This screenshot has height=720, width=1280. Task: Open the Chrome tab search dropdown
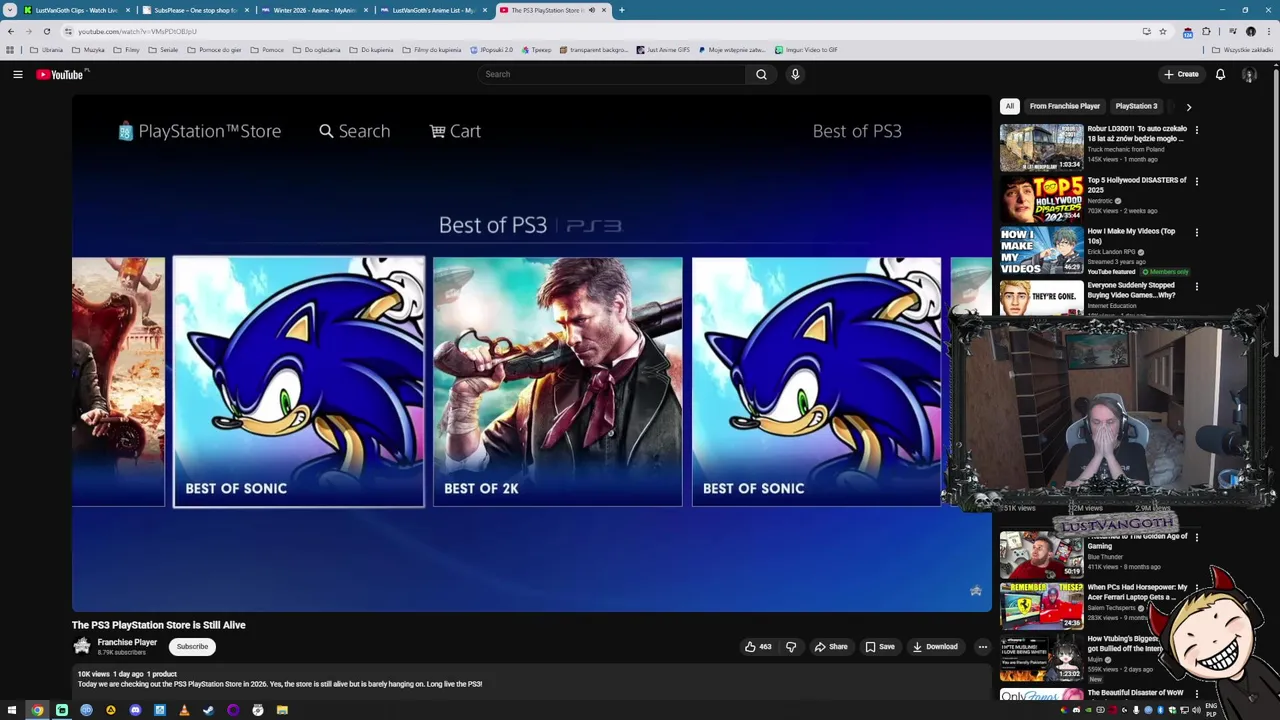pos(10,10)
